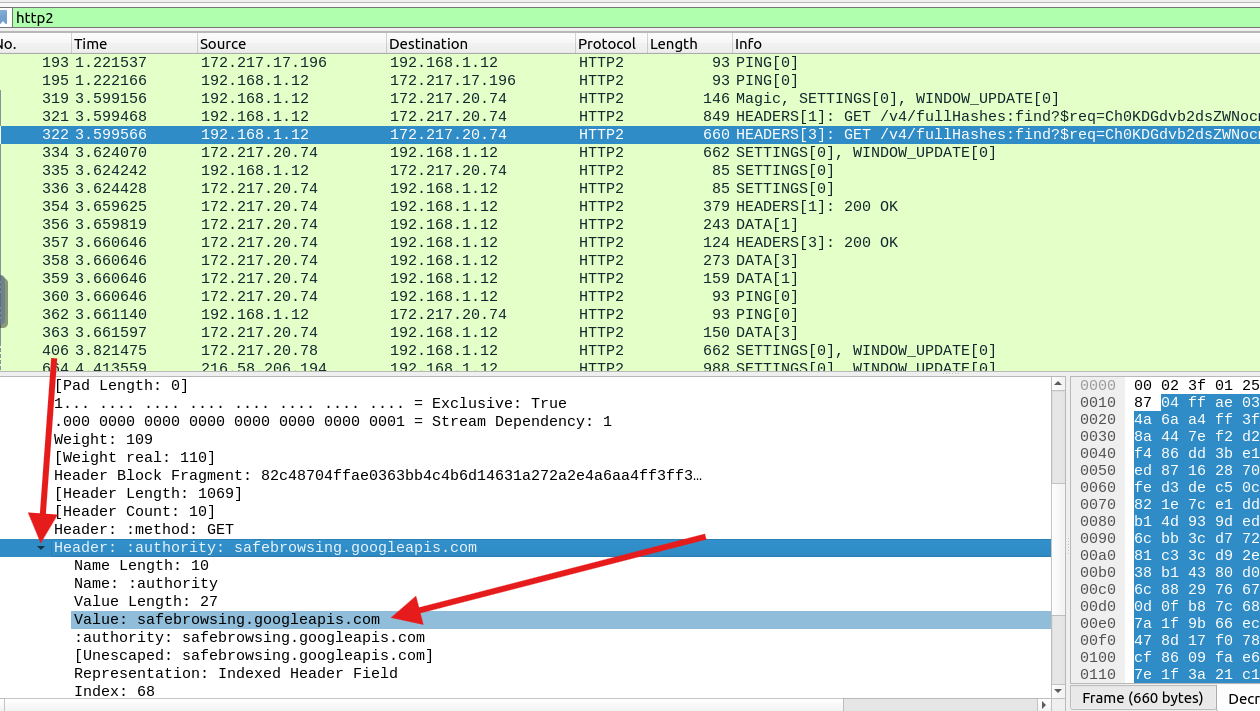This screenshot has height=711, width=1260.
Task: Select Value: safebrowsing.googleapis.com field
Action: [x=227, y=620]
